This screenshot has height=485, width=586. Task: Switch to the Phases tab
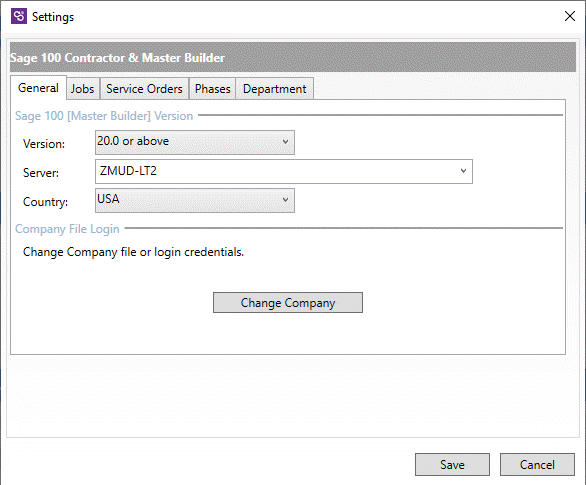[x=213, y=89]
